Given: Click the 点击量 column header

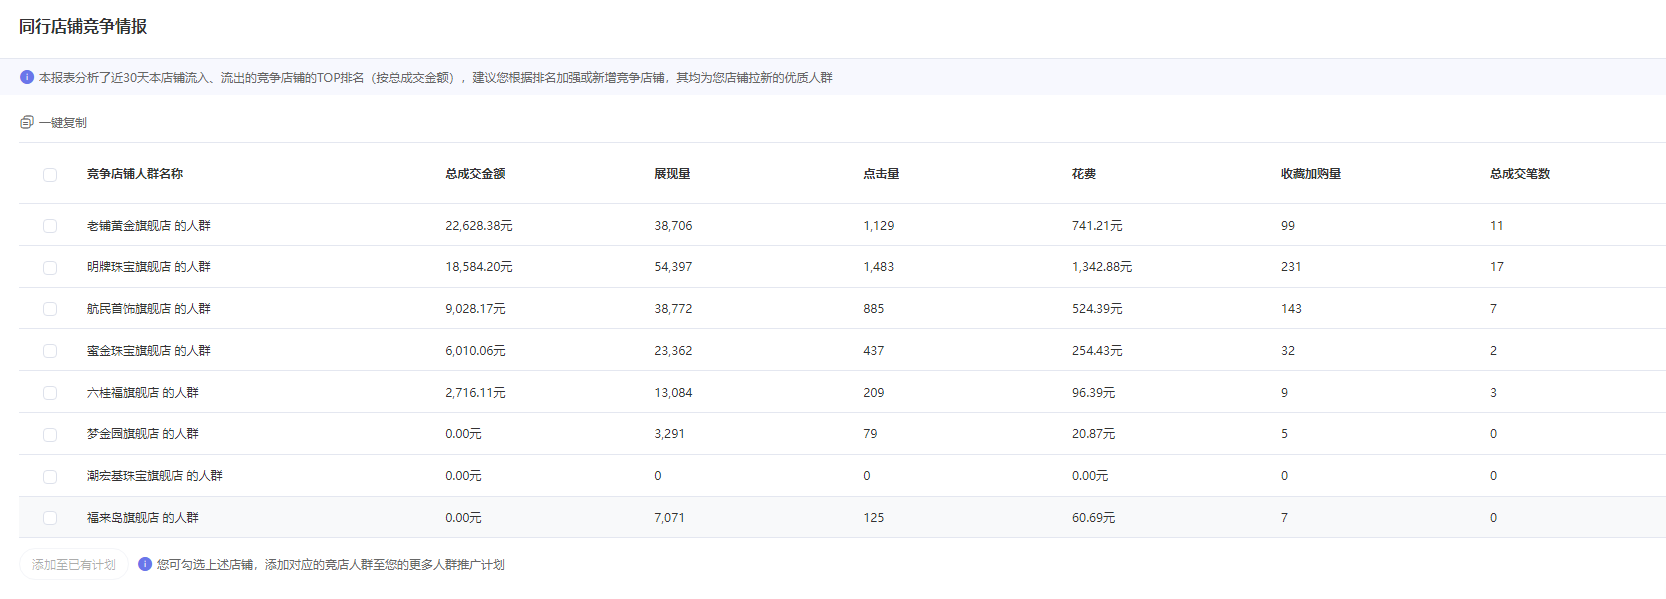Looking at the screenshot, I should (881, 174).
